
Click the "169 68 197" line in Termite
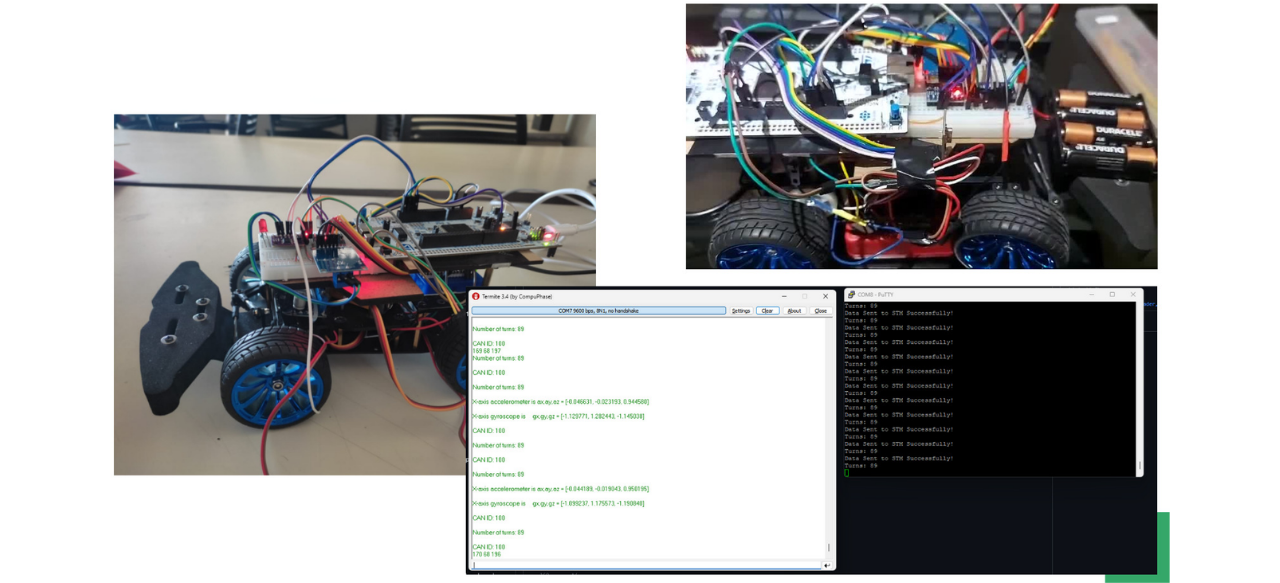[487, 351]
